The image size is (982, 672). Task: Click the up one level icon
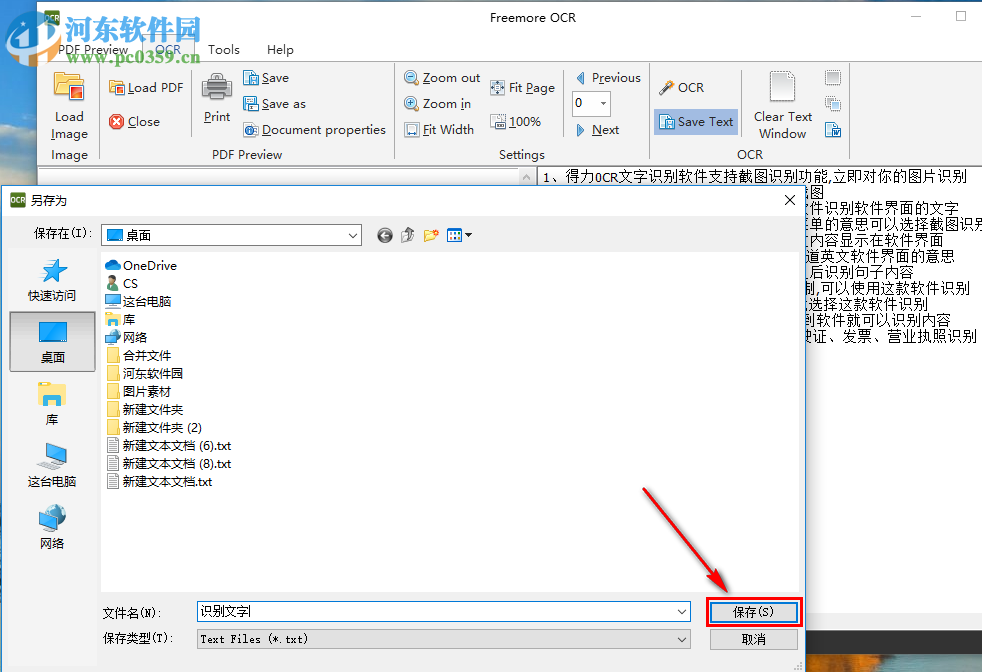408,235
